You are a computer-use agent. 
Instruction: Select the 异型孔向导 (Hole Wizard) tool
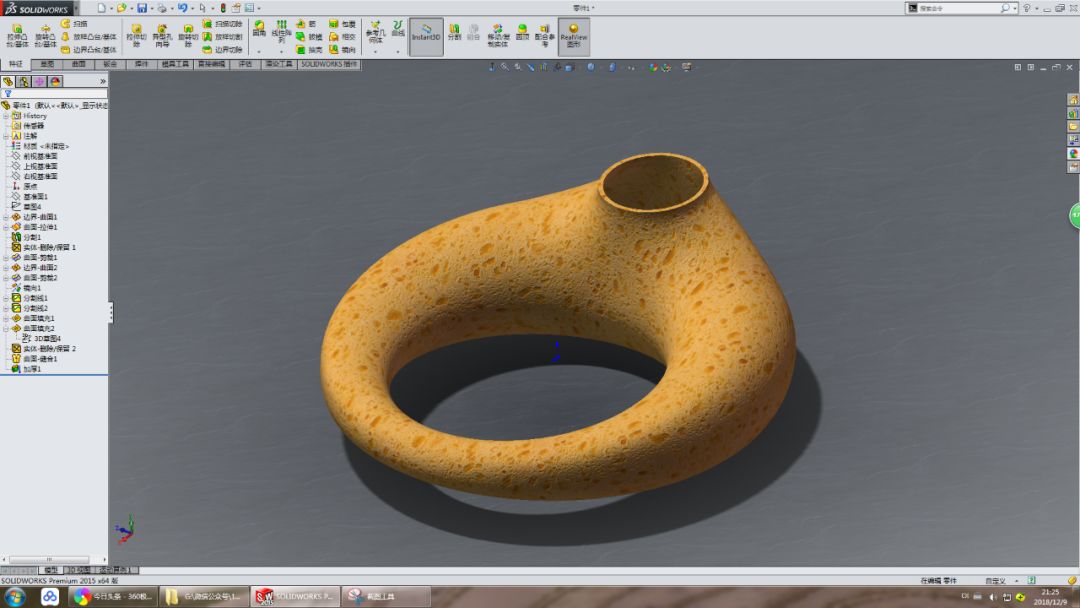tap(160, 31)
